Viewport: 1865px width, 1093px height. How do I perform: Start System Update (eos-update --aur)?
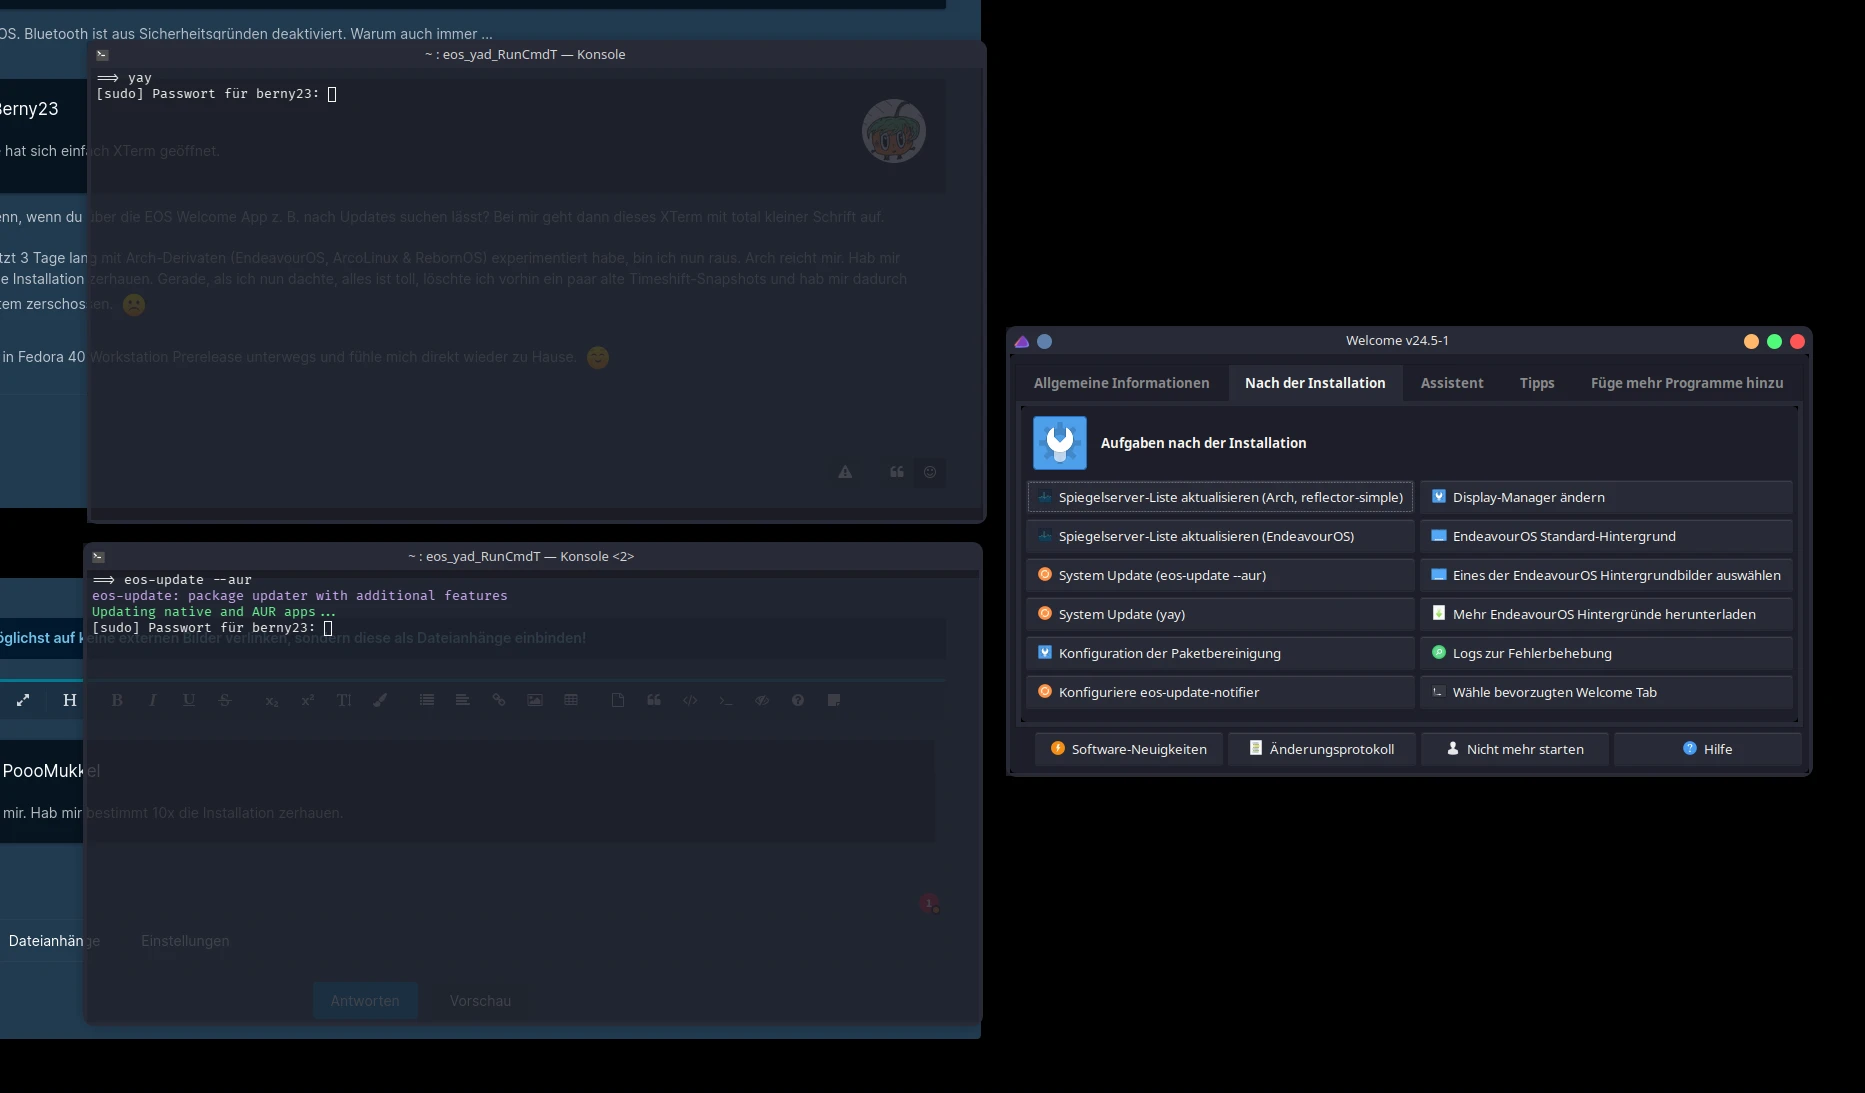point(1220,575)
